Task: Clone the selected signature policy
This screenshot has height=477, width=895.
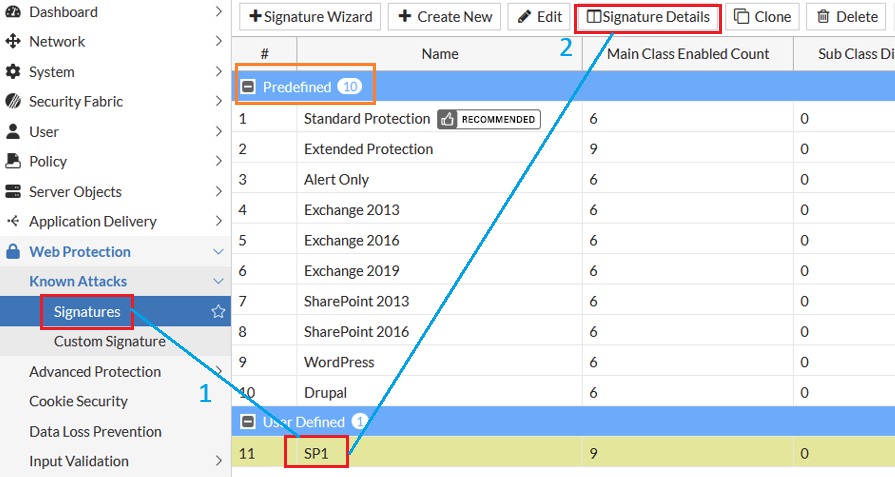Action: point(763,17)
